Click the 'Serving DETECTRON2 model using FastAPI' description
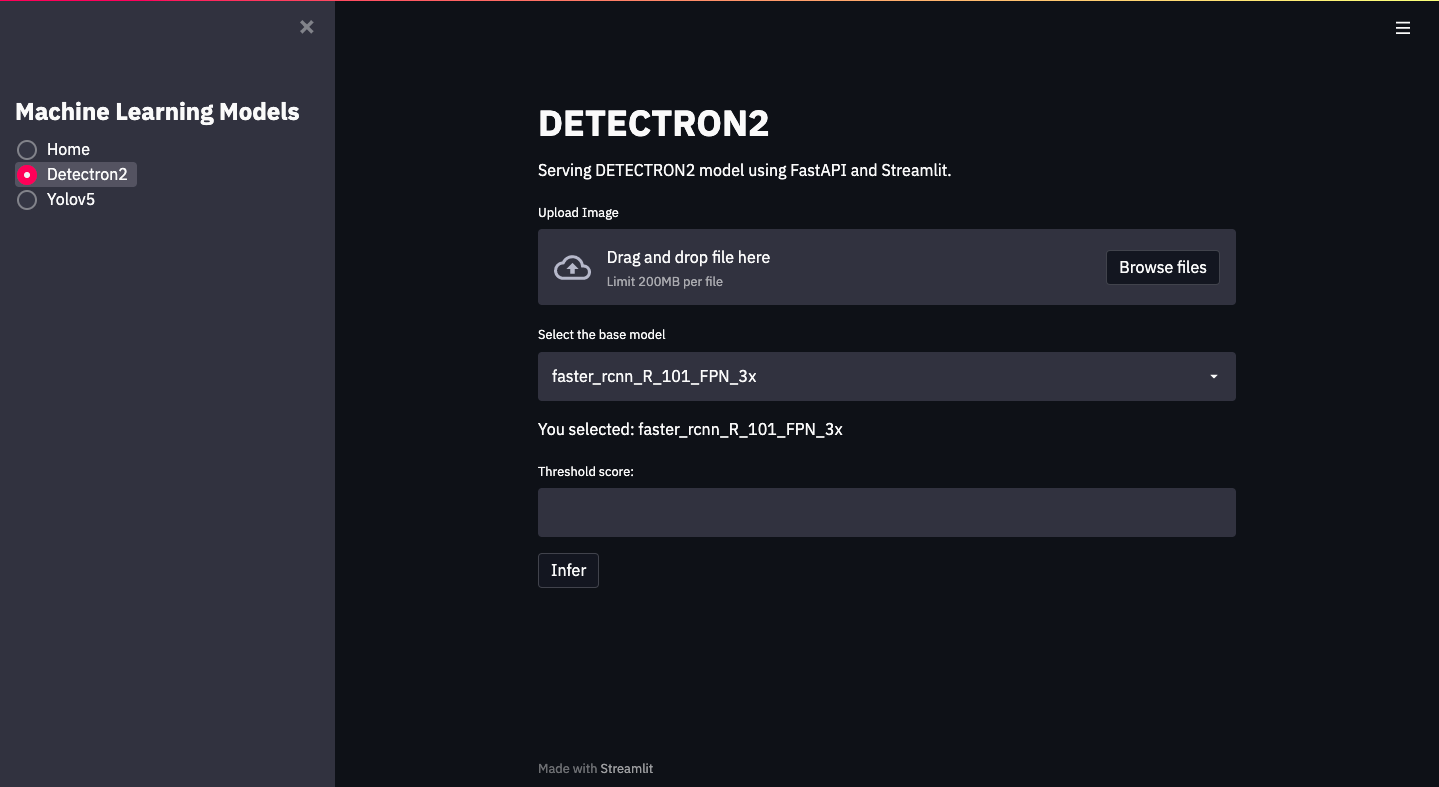Image resolution: width=1439 pixels, height=787 pixels. (744, 170)
